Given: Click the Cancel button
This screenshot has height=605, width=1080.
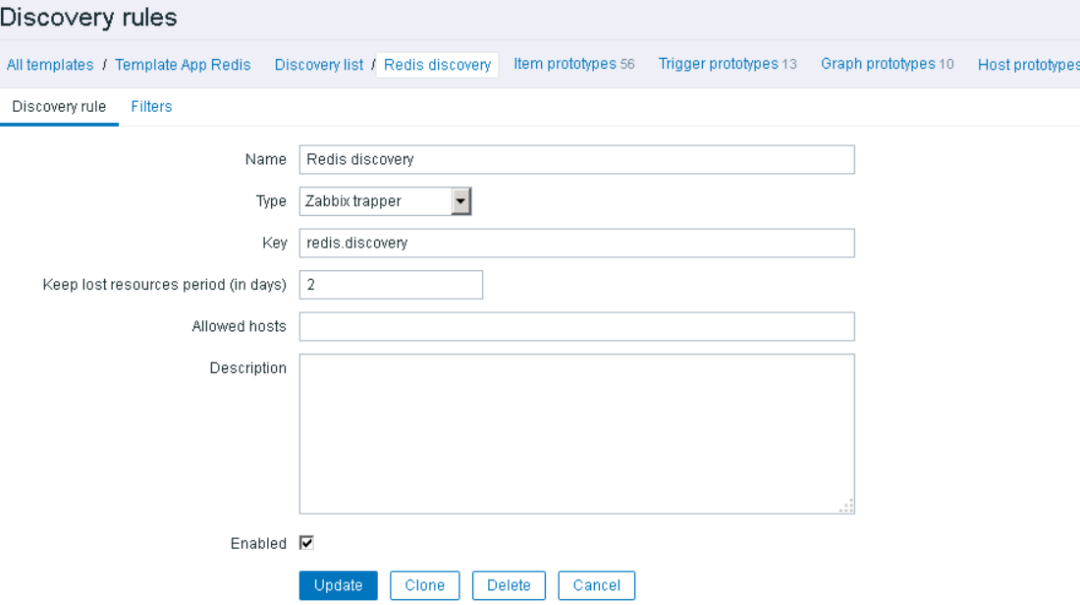Looking at the screenshot, I should pyautogui.click(x=596, y=586).
